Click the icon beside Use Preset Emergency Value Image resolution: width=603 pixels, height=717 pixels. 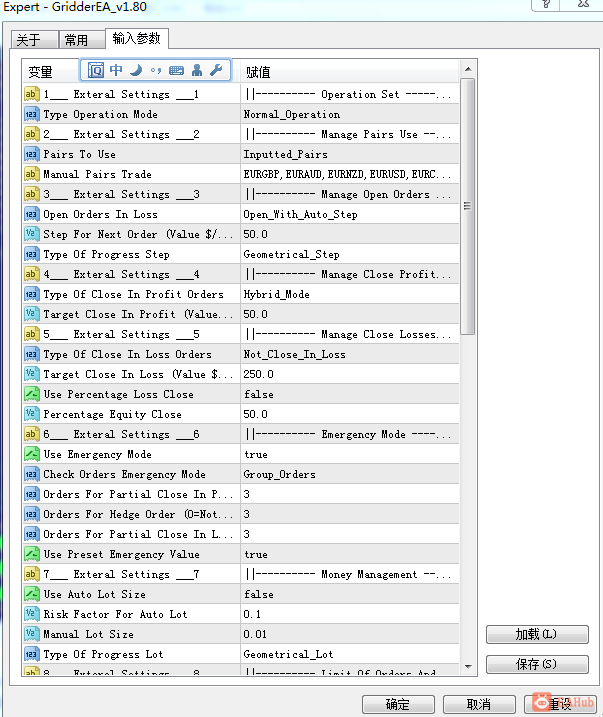(x=32, y=554)
